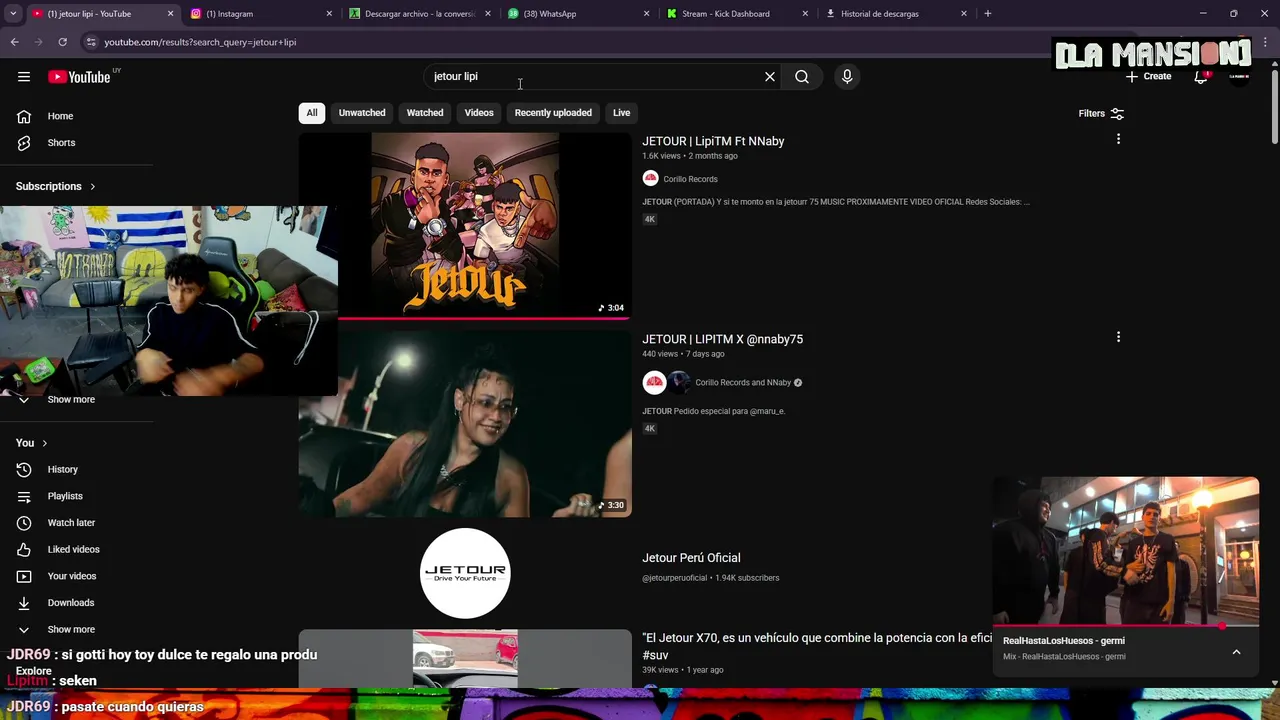Go to YouTube home via logo

[x=79, y=77]
